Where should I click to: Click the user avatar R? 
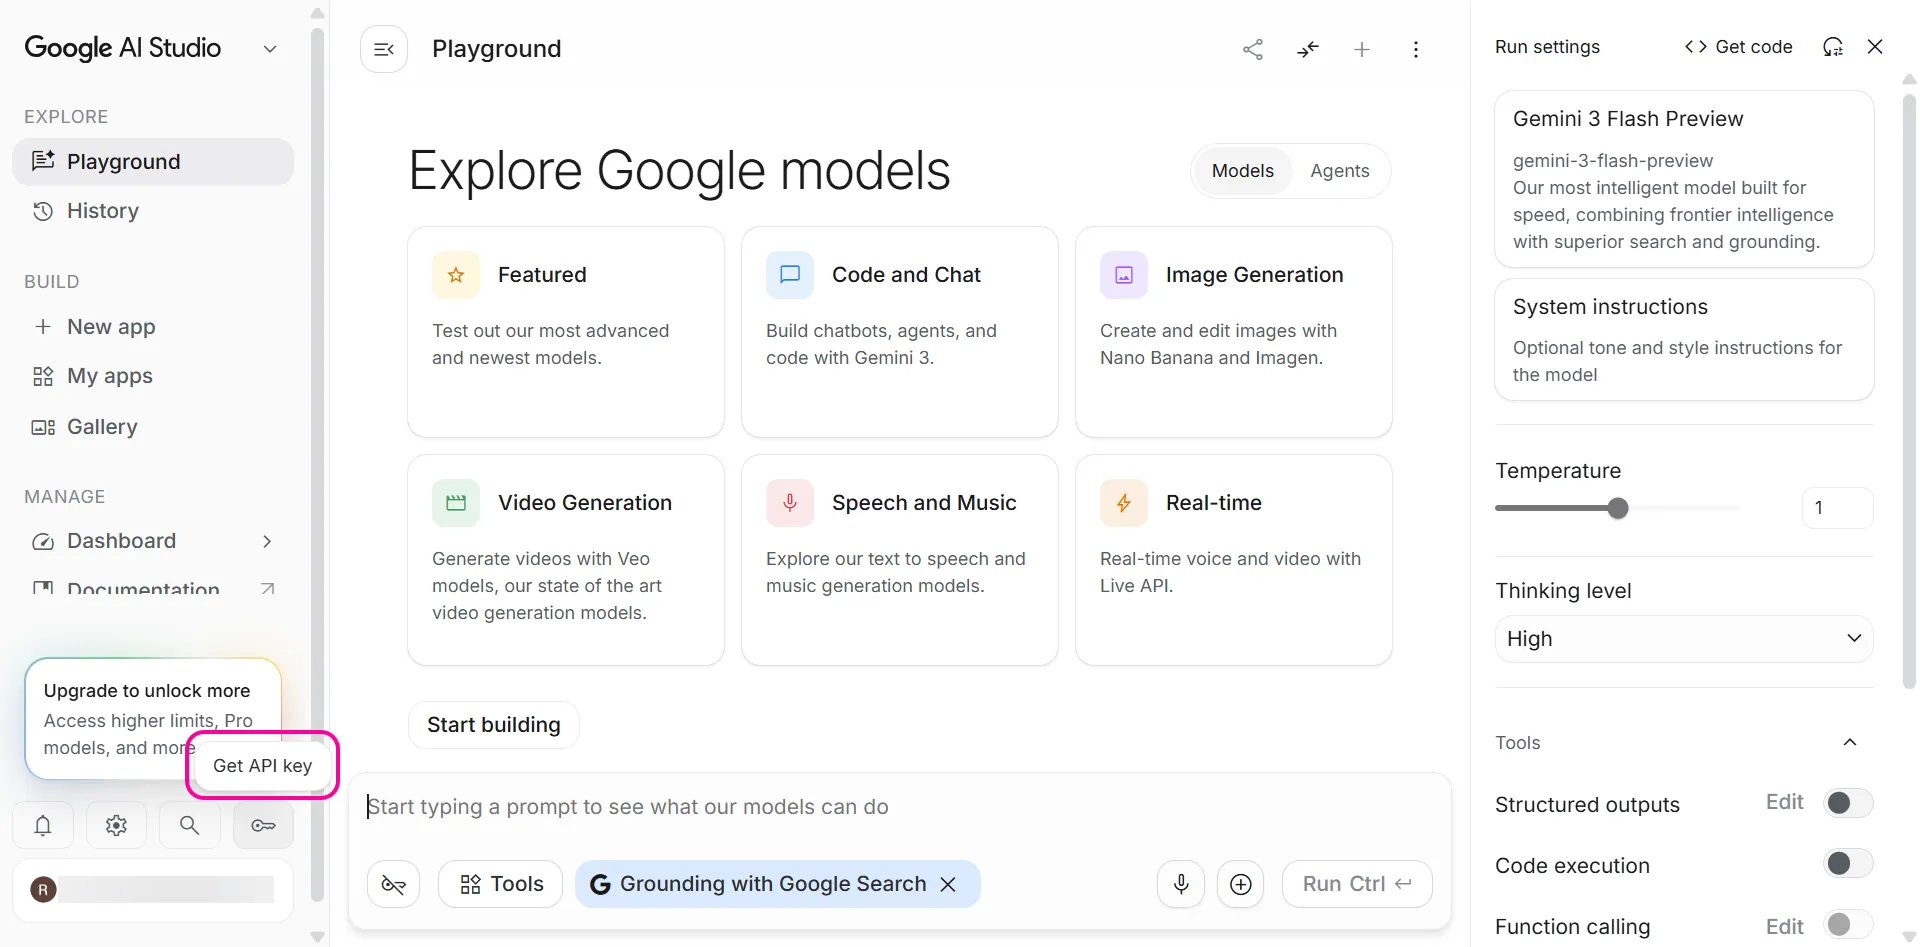coord(43,890)
